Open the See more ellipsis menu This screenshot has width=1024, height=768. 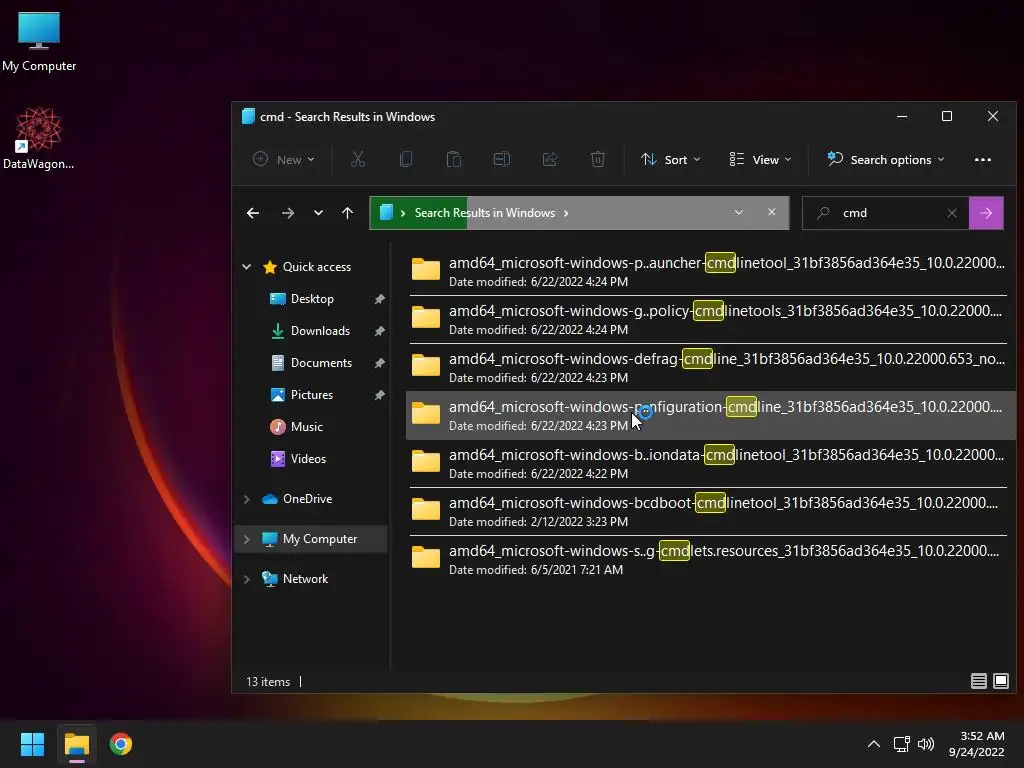tap(983, 160)
